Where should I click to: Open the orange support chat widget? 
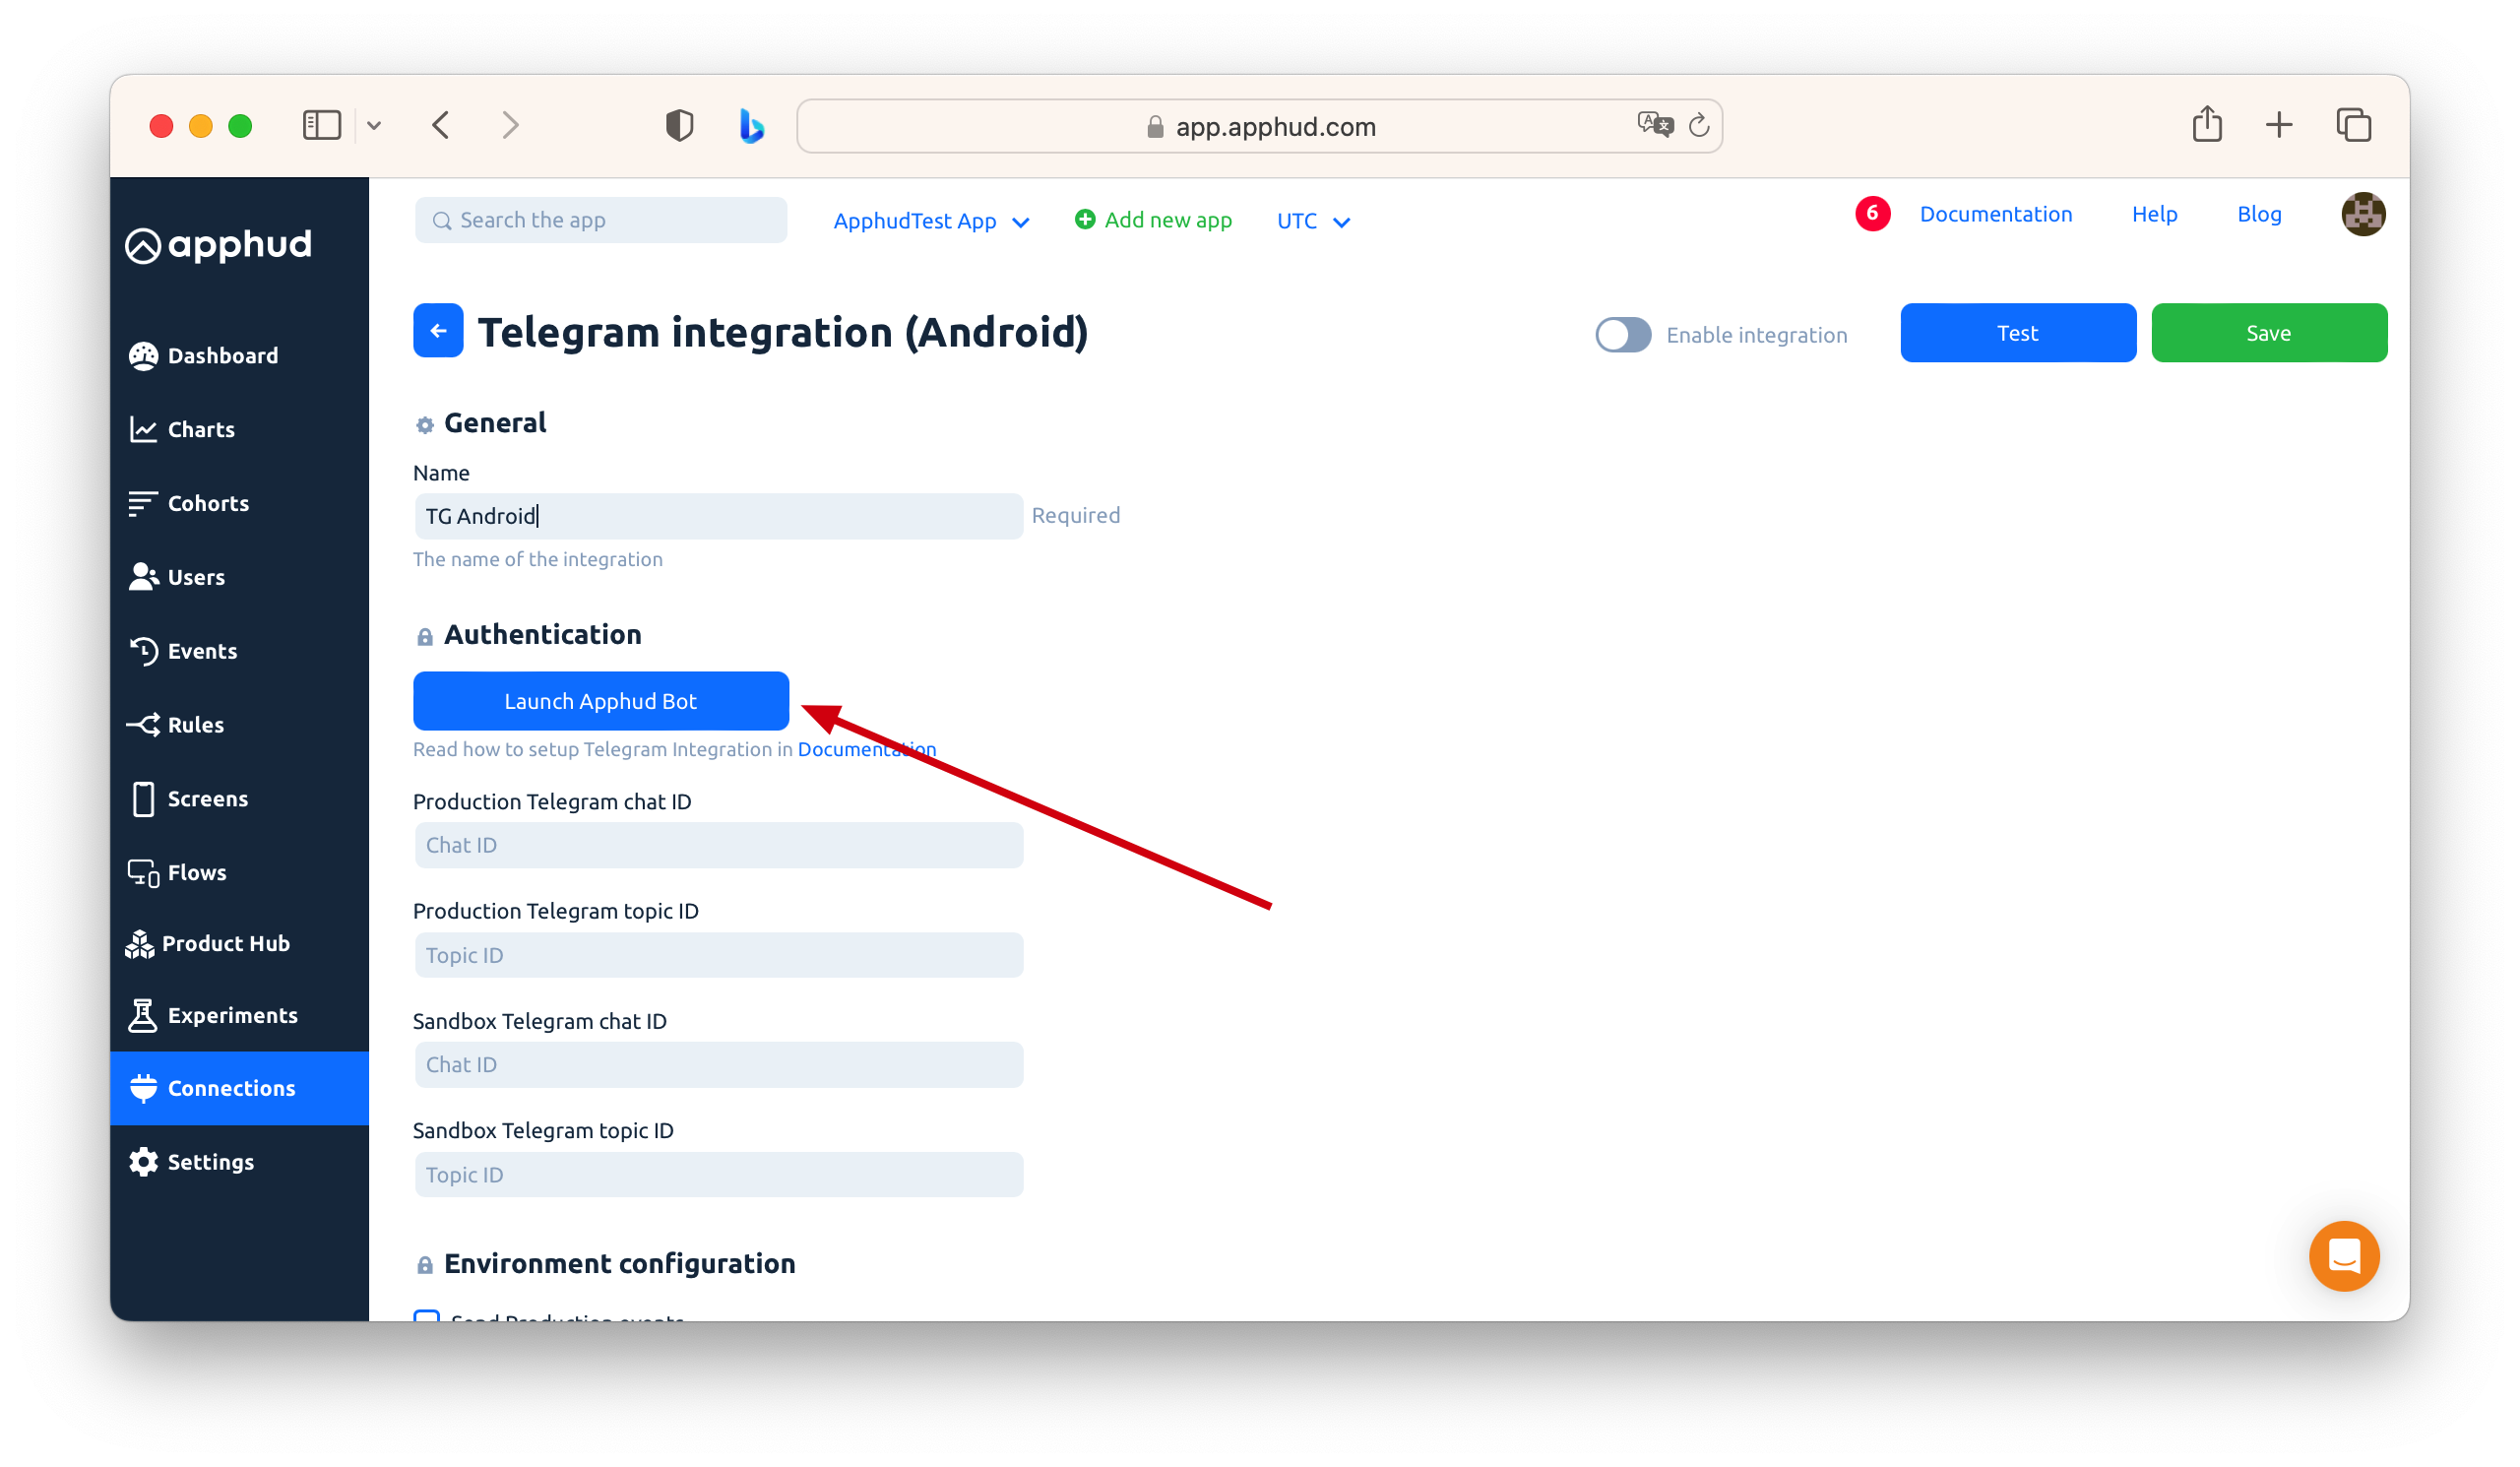click(x=2343, y=1256)
